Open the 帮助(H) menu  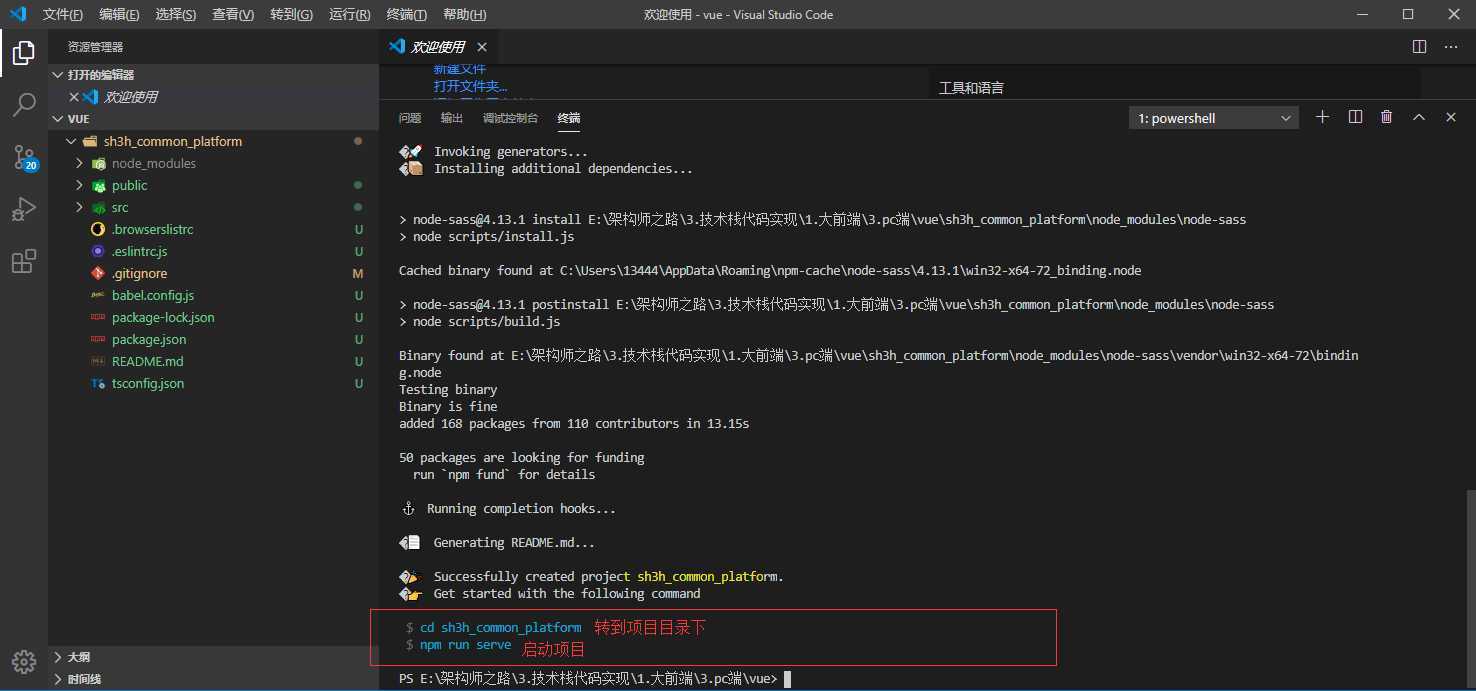pyautogui.click(x=464, y=15)
